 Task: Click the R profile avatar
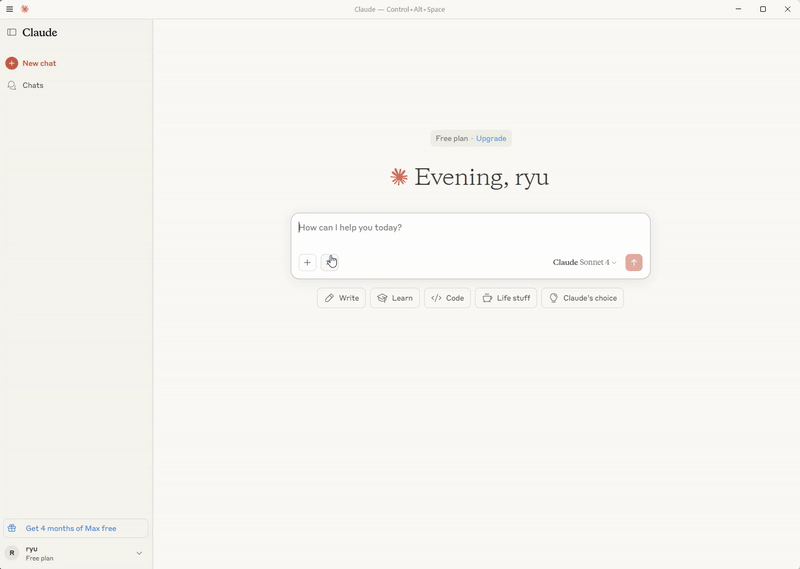[12, 553]
